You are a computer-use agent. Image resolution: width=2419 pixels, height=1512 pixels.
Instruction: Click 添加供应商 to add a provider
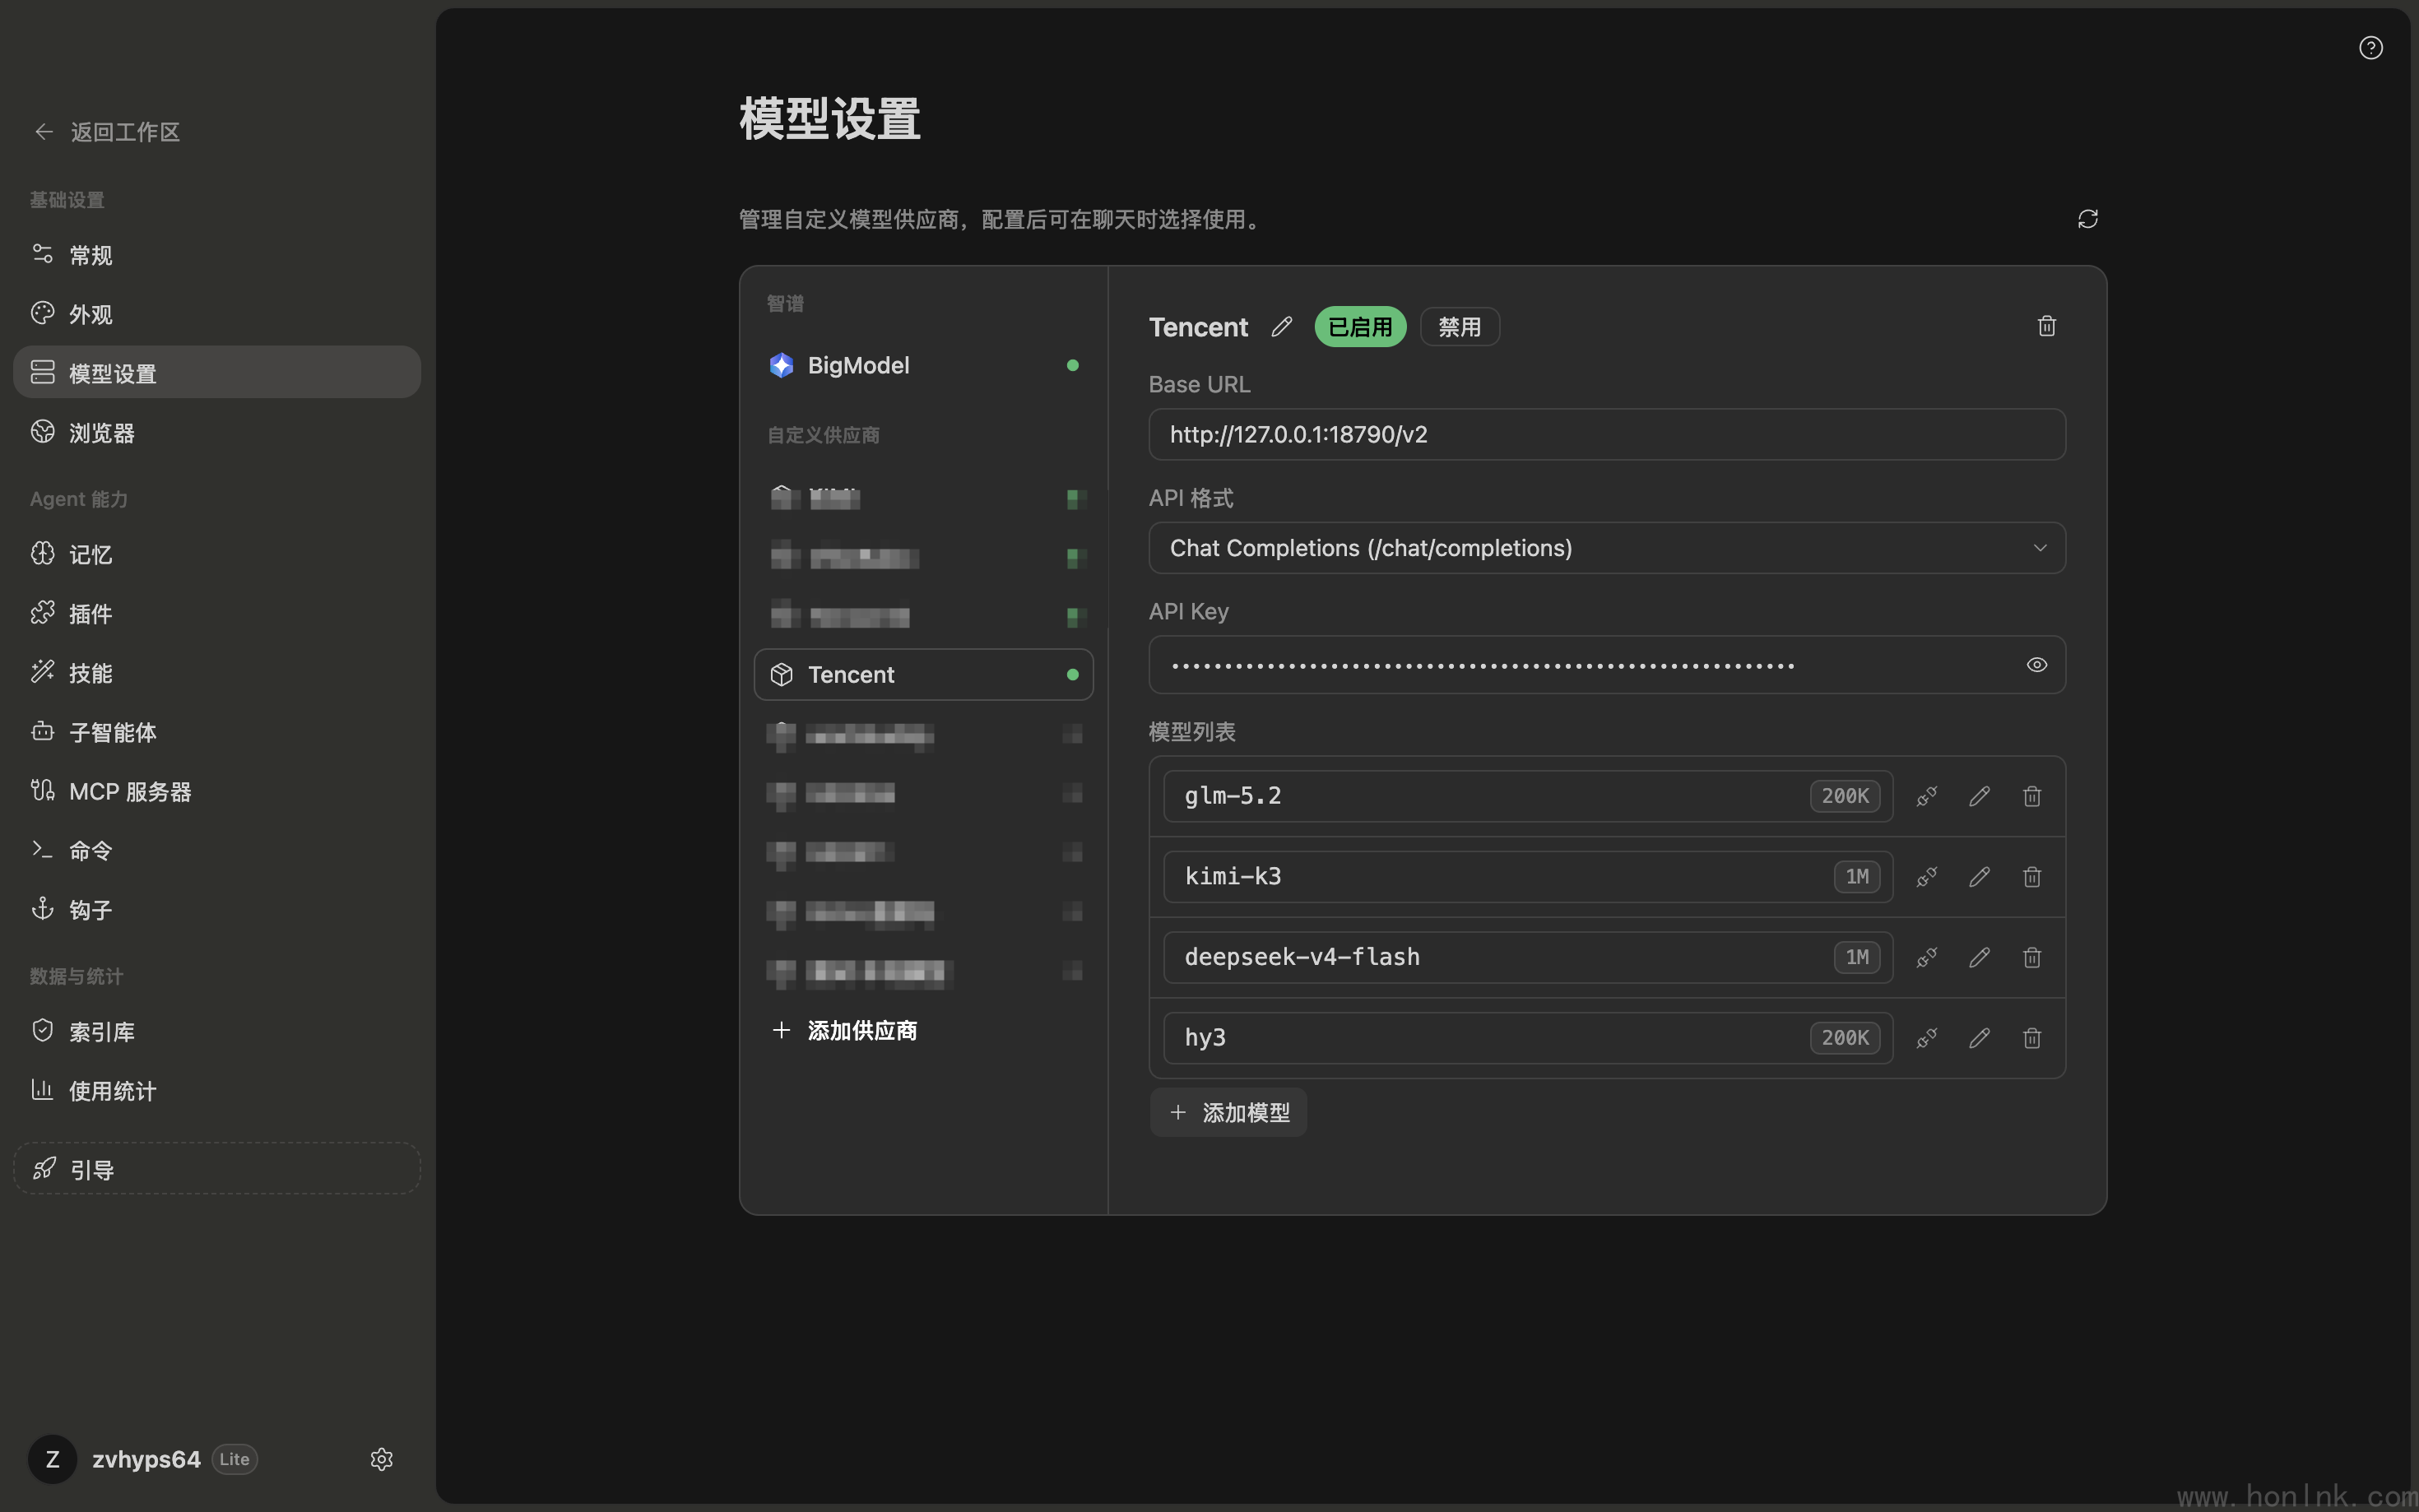(845, 1030)
